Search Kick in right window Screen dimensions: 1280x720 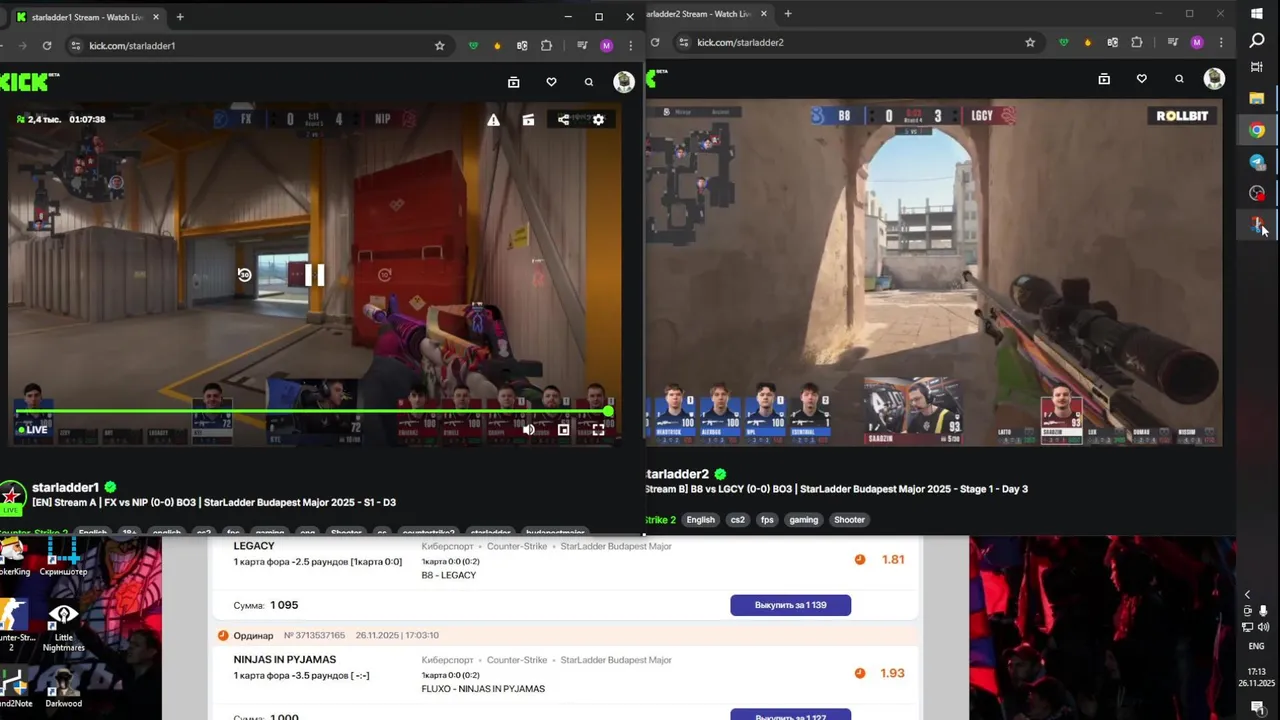coord(1180,79)
